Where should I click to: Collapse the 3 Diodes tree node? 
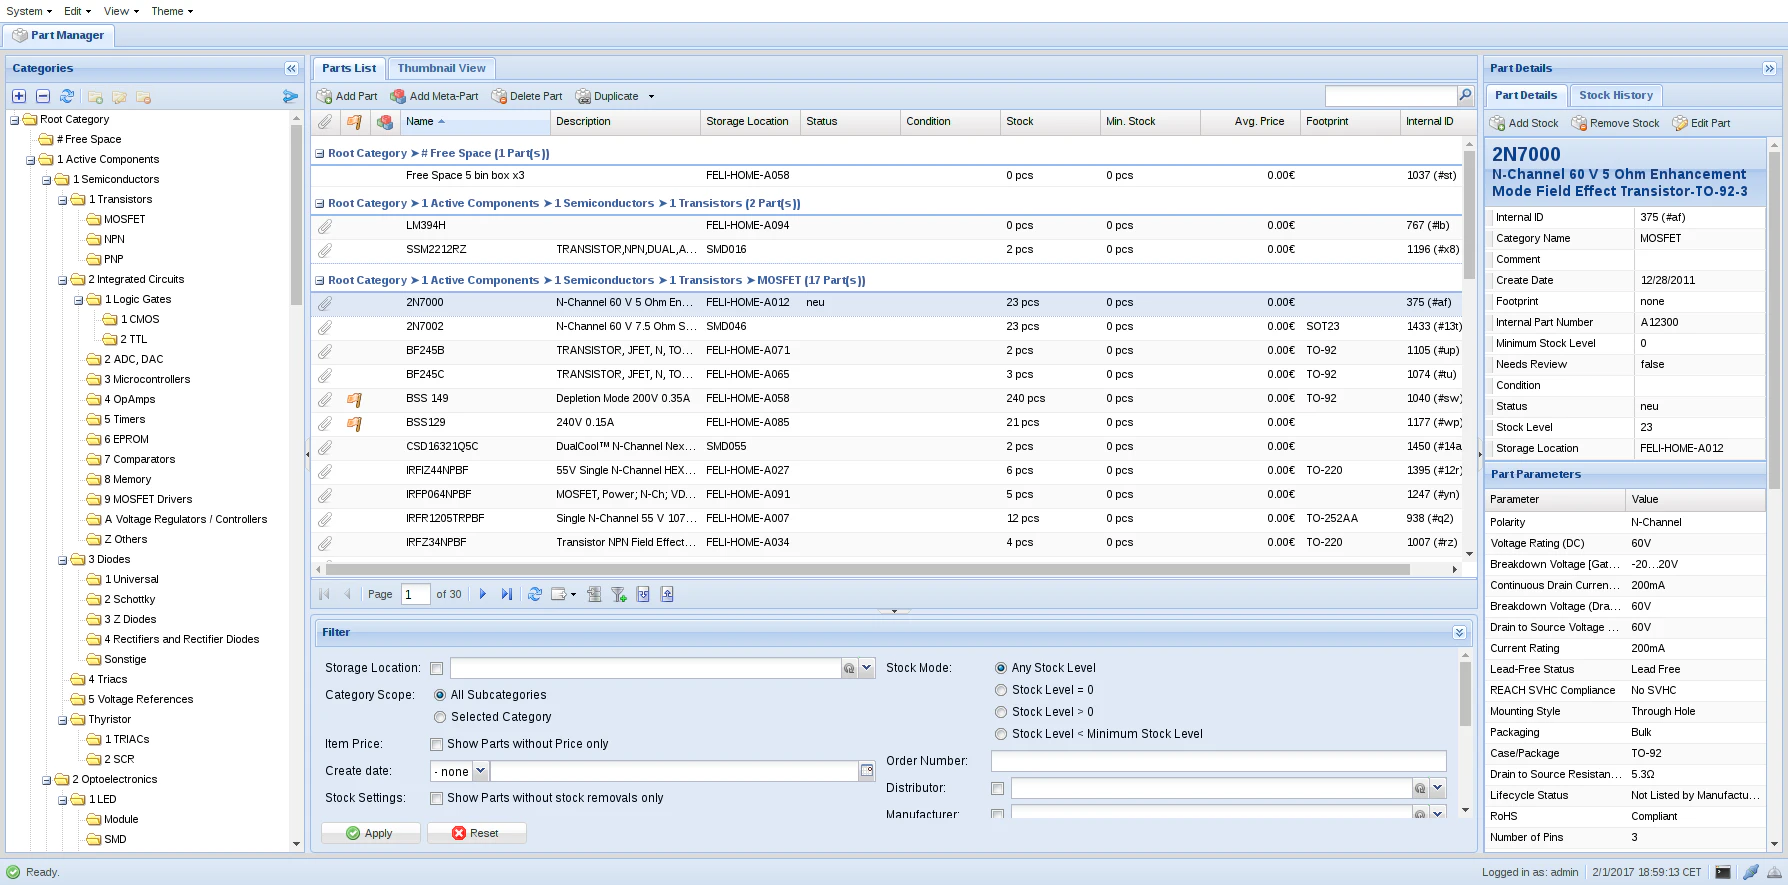(63, 560)
